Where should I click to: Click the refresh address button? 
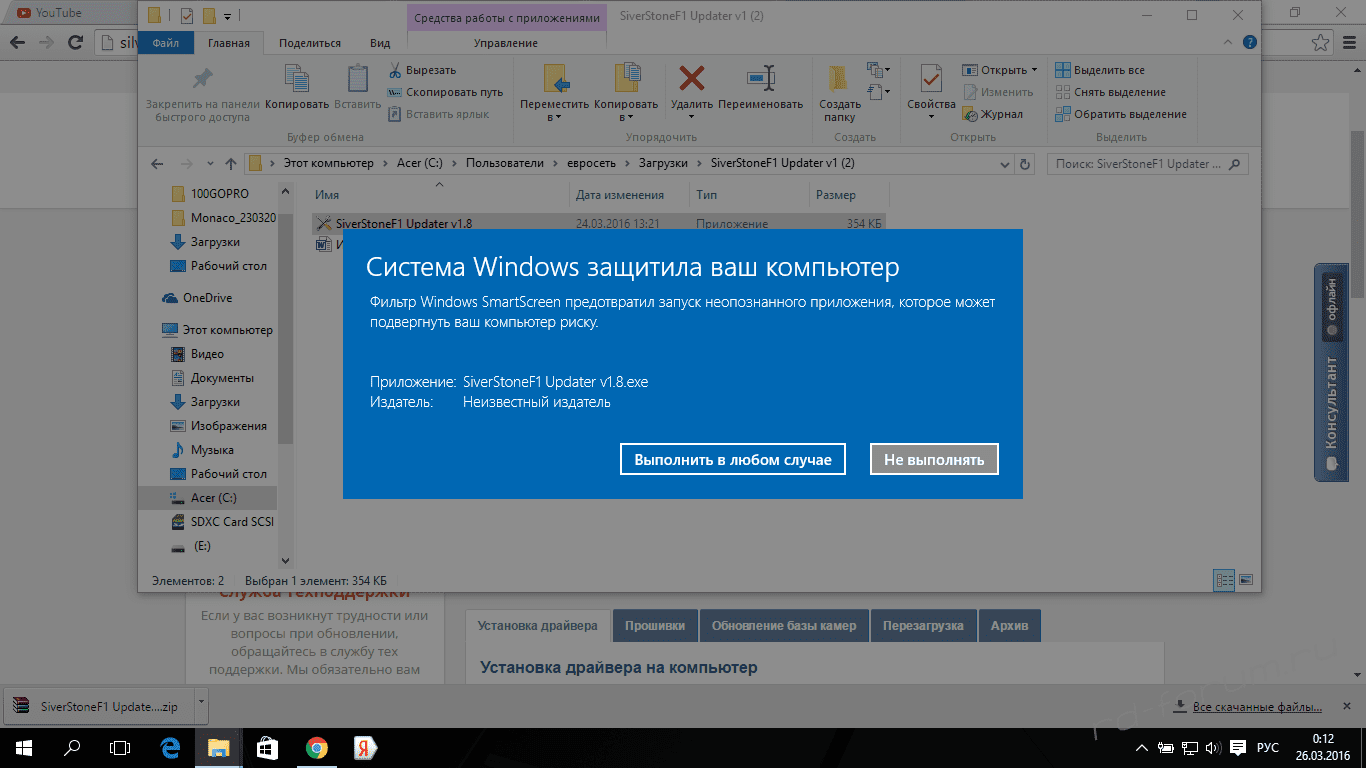pos(1024,163)
